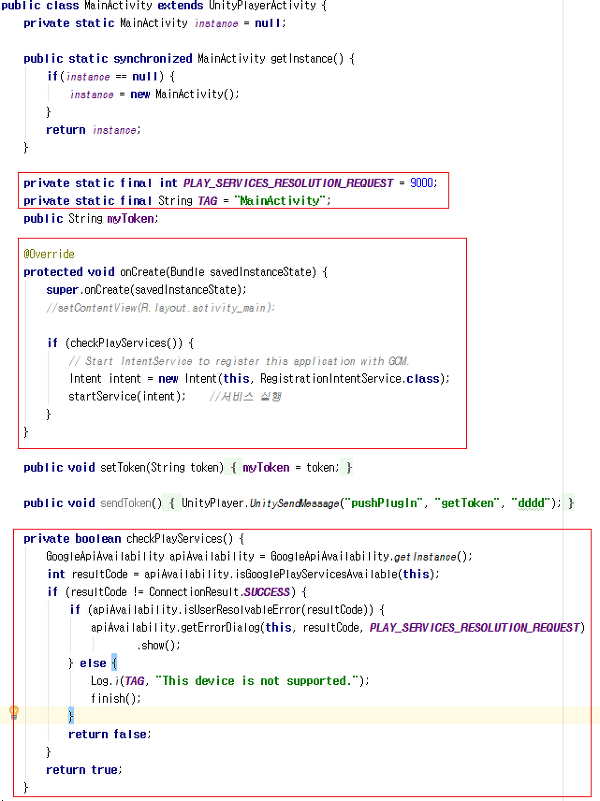
Task: Click the 'return false;' line
Action: pyautogui.click(x=110, y=734)
